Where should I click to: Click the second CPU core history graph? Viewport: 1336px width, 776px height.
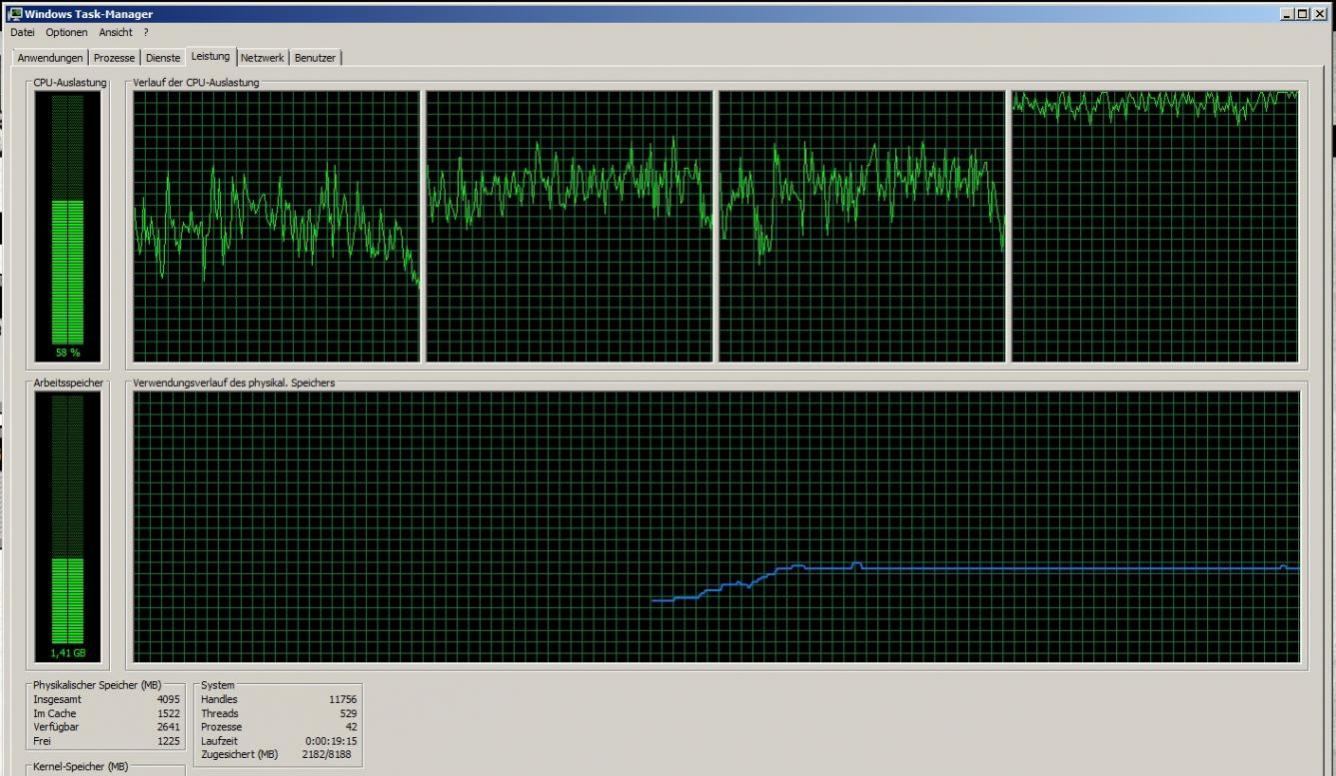point(570,226)
